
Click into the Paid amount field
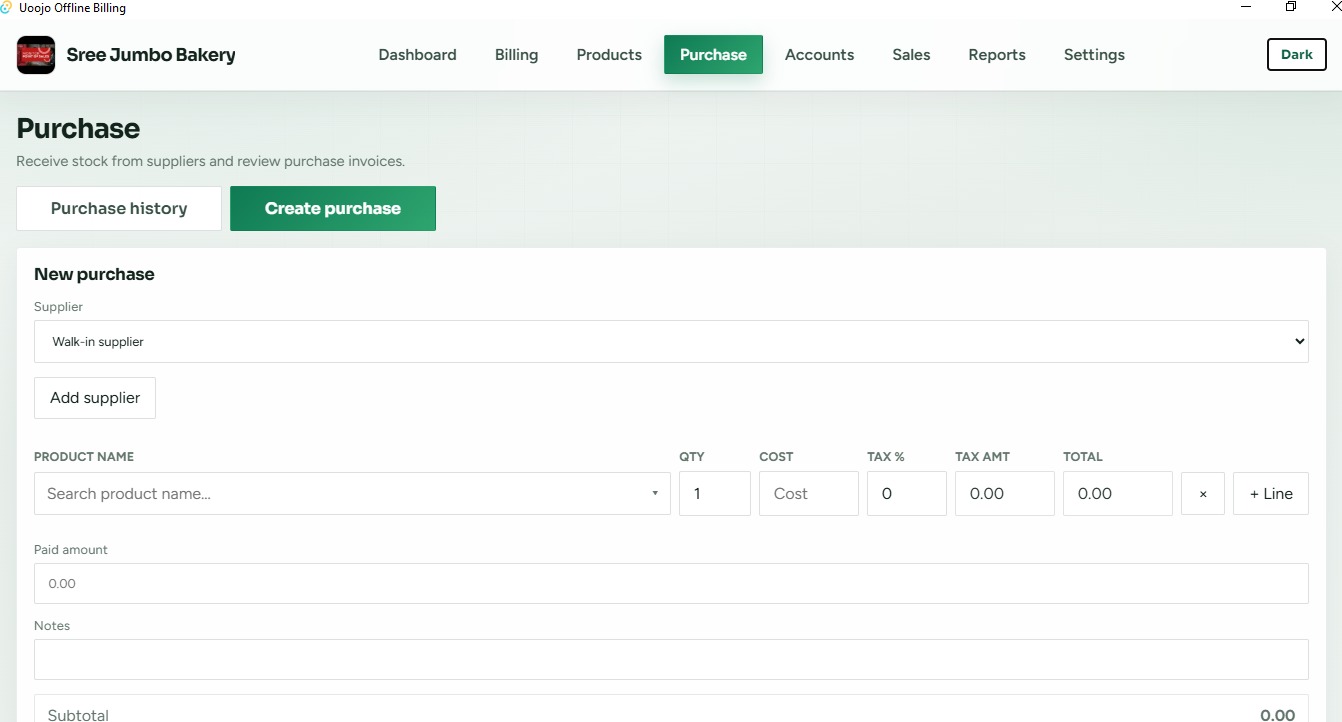[x=671, y=583]
